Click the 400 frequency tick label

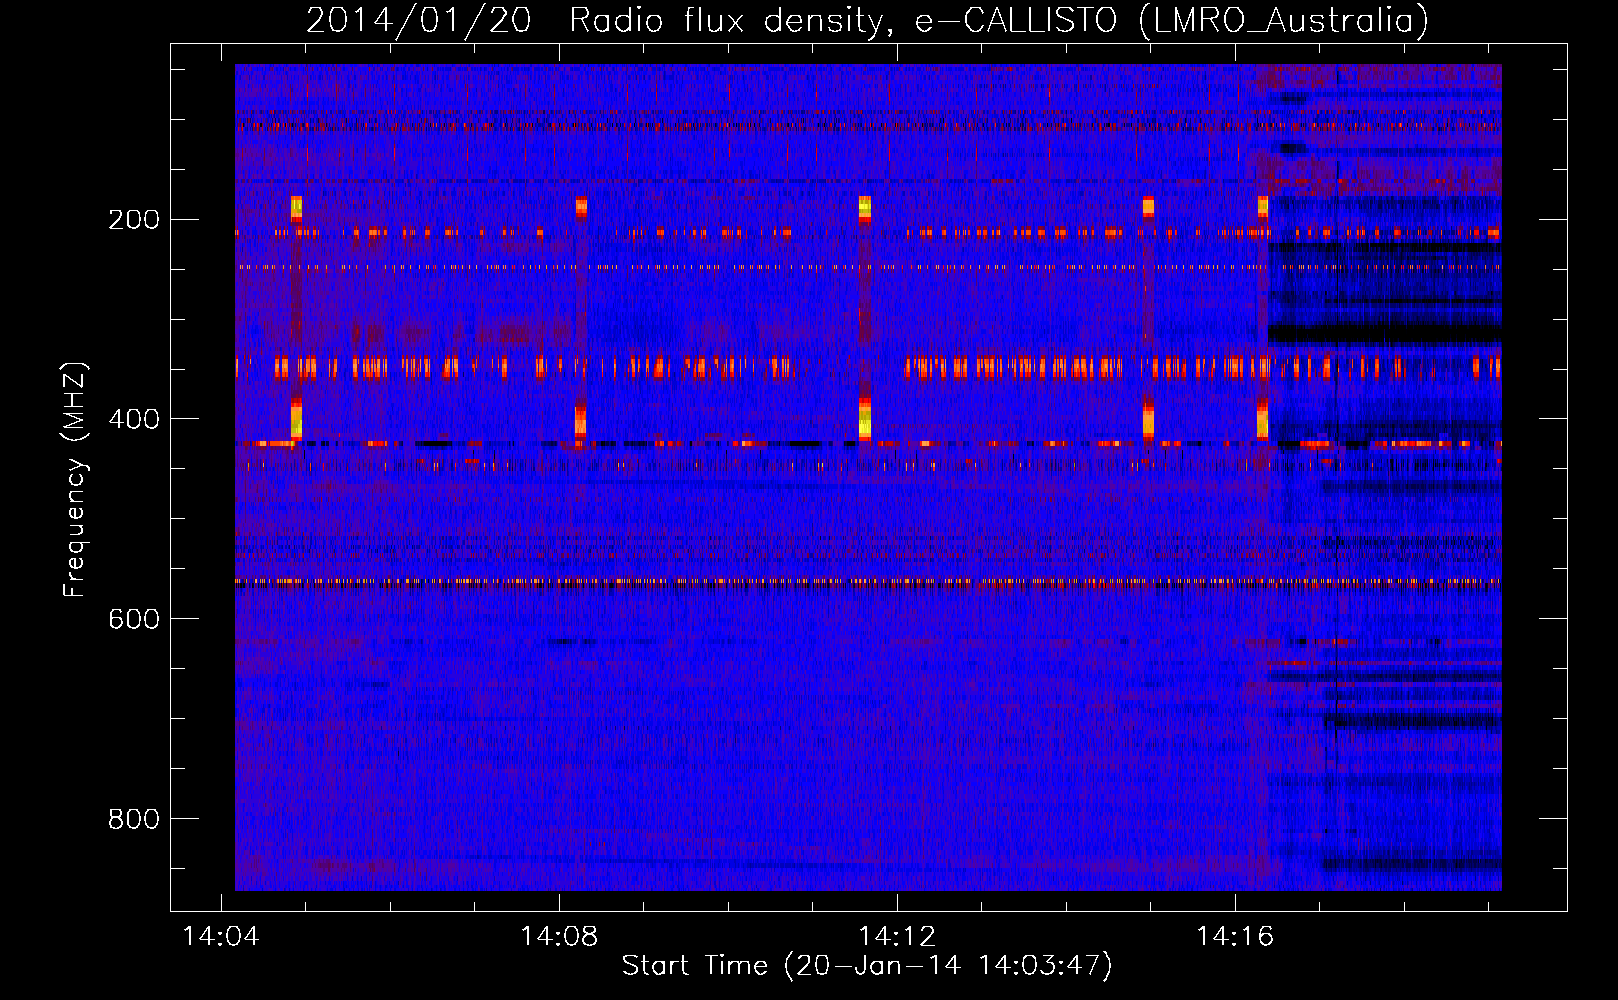(x=133, y=419)
